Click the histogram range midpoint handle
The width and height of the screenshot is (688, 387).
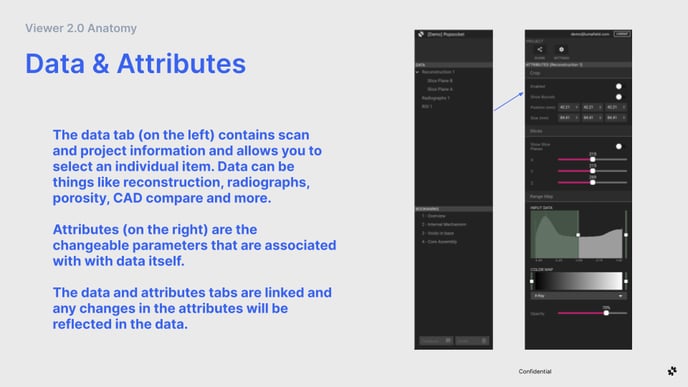point(578,235)
